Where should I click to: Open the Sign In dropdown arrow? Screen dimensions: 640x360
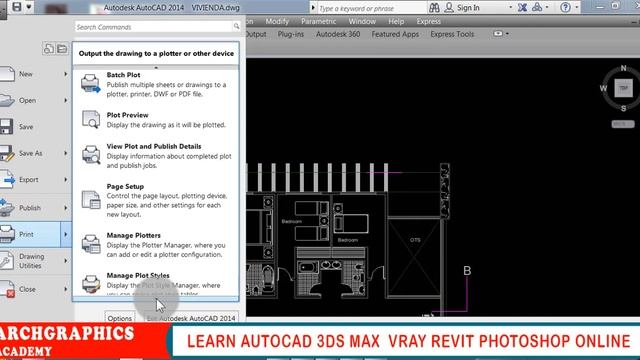point(510,7)
